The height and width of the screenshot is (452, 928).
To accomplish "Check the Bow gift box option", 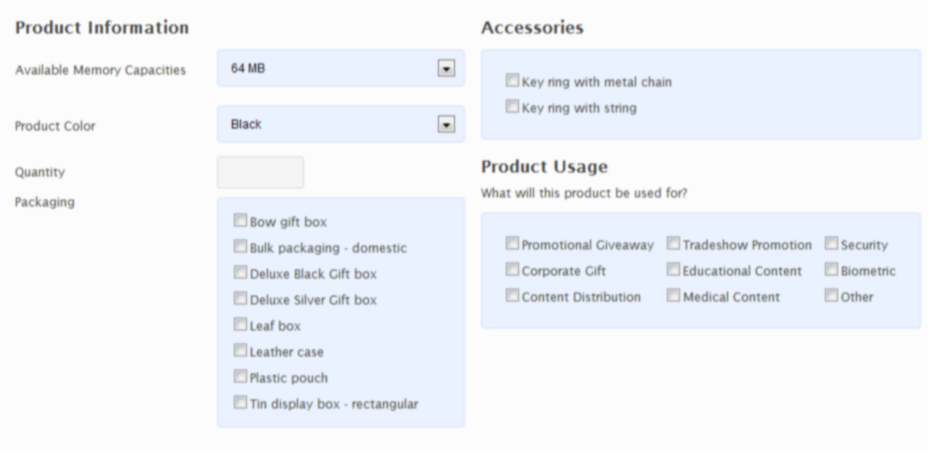I will point(240,221).
